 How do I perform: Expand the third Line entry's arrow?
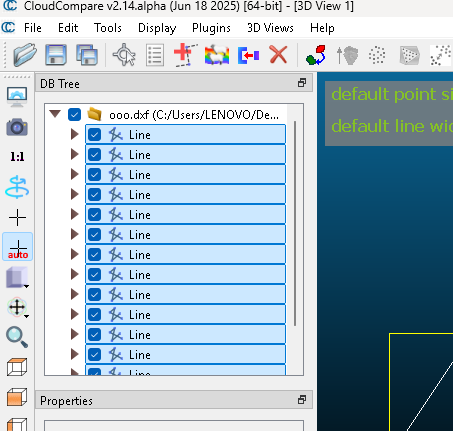pyautogui.click(x=75, y=175)
